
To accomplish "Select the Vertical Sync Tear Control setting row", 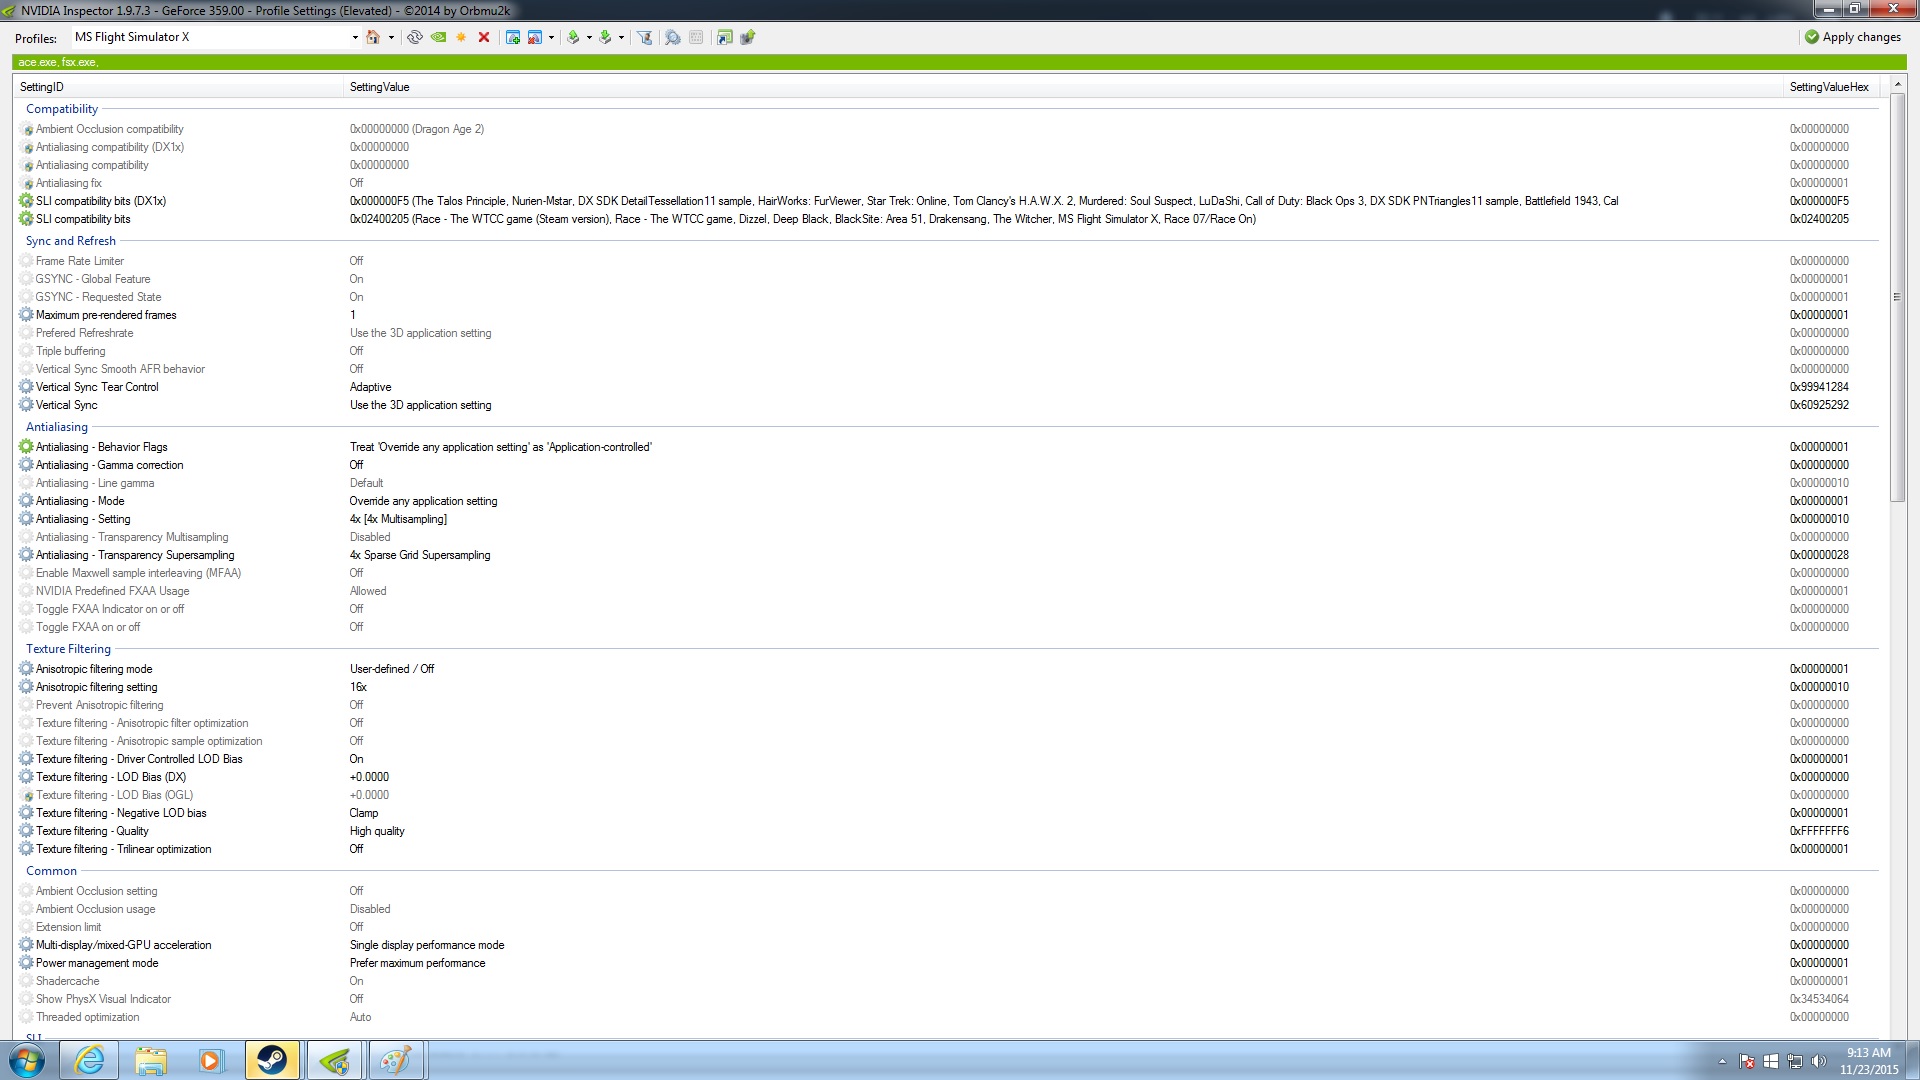I will (97, 387).
